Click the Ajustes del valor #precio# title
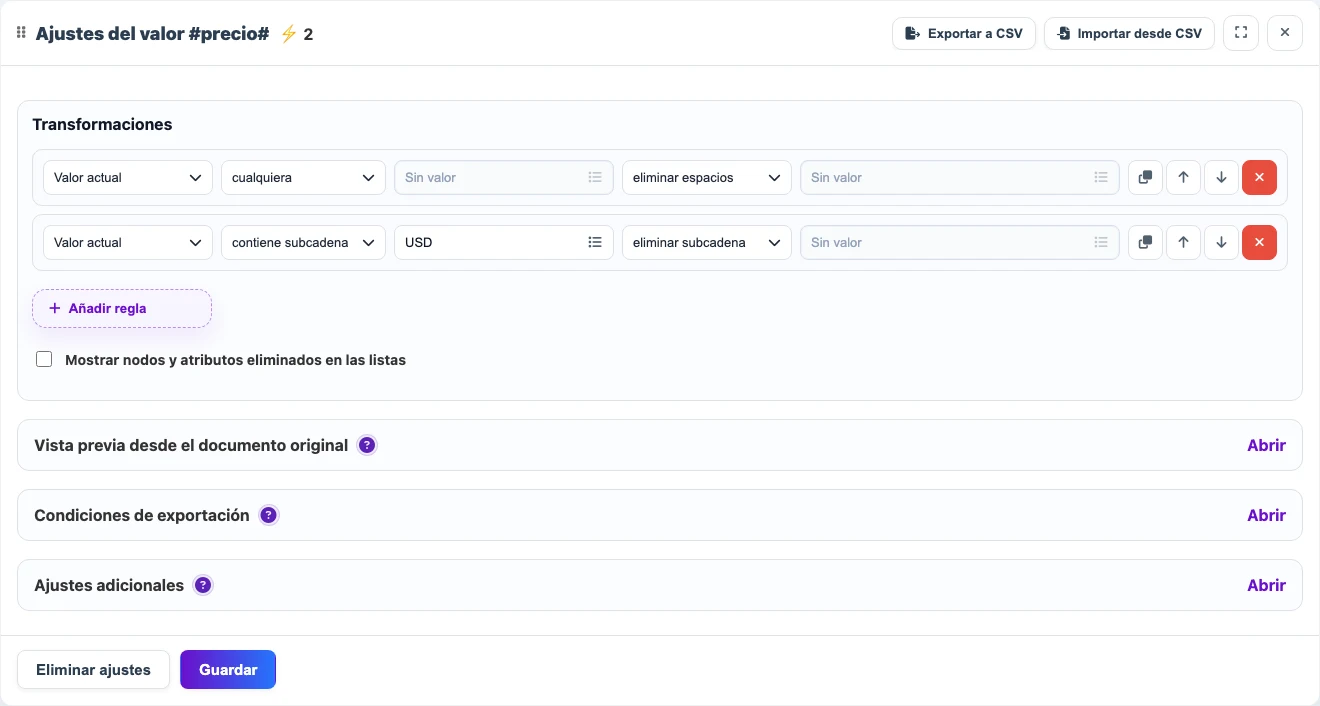 152,33
